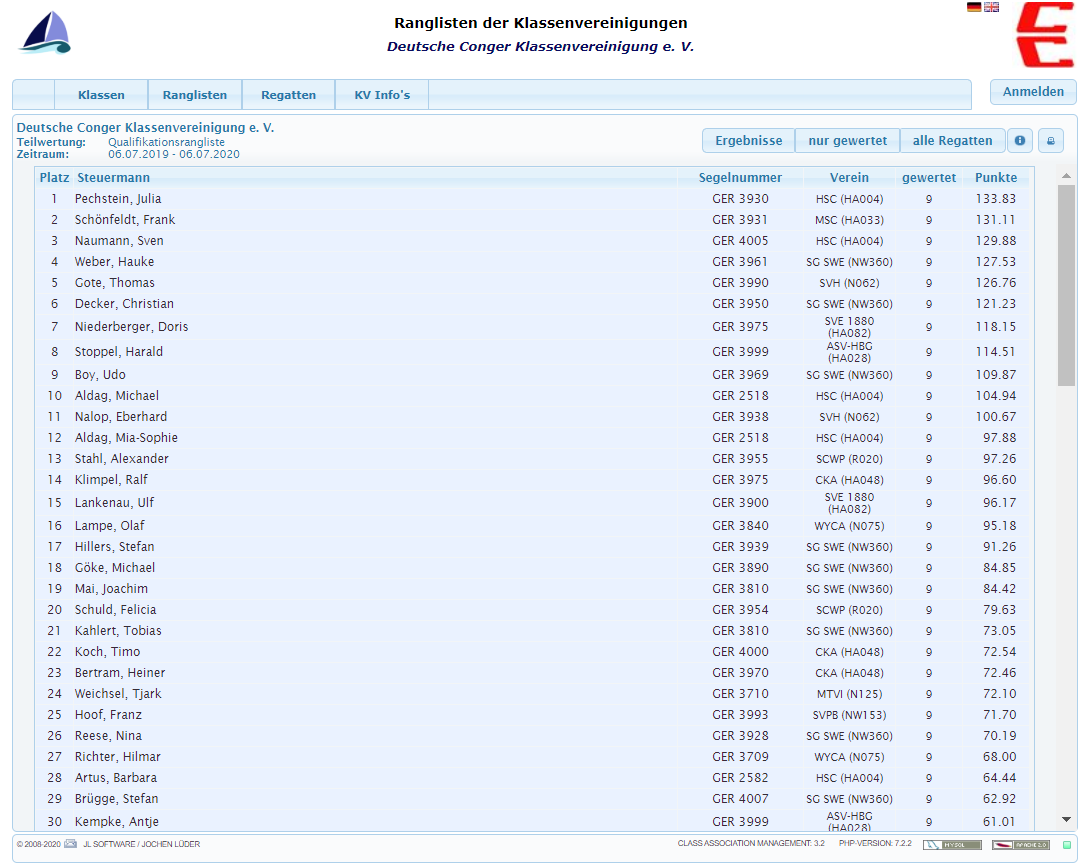Select helmsman Weber, Hauke
Screen dimensions: 1081x866
[114, 262]
